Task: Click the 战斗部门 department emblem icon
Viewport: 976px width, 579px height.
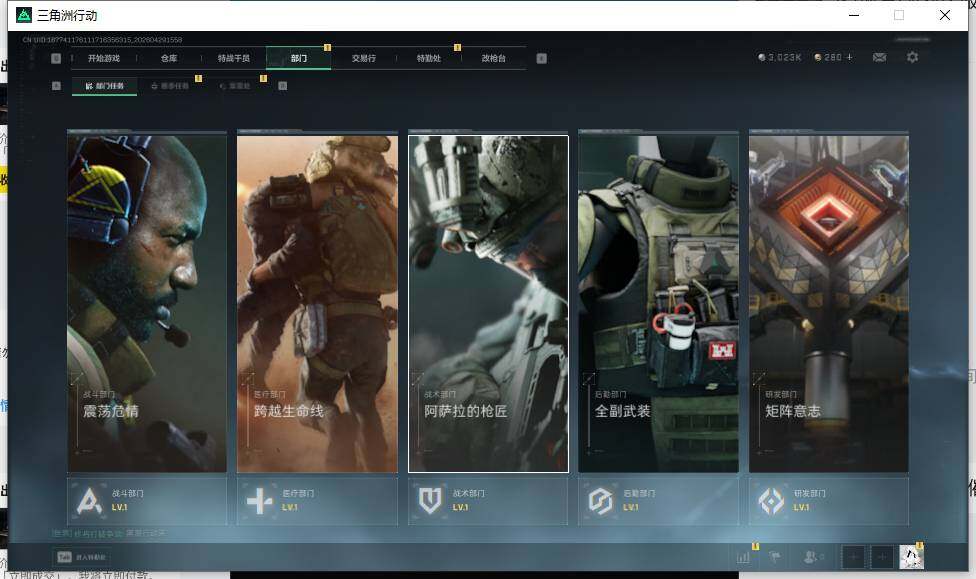Action: pos(89,501)
